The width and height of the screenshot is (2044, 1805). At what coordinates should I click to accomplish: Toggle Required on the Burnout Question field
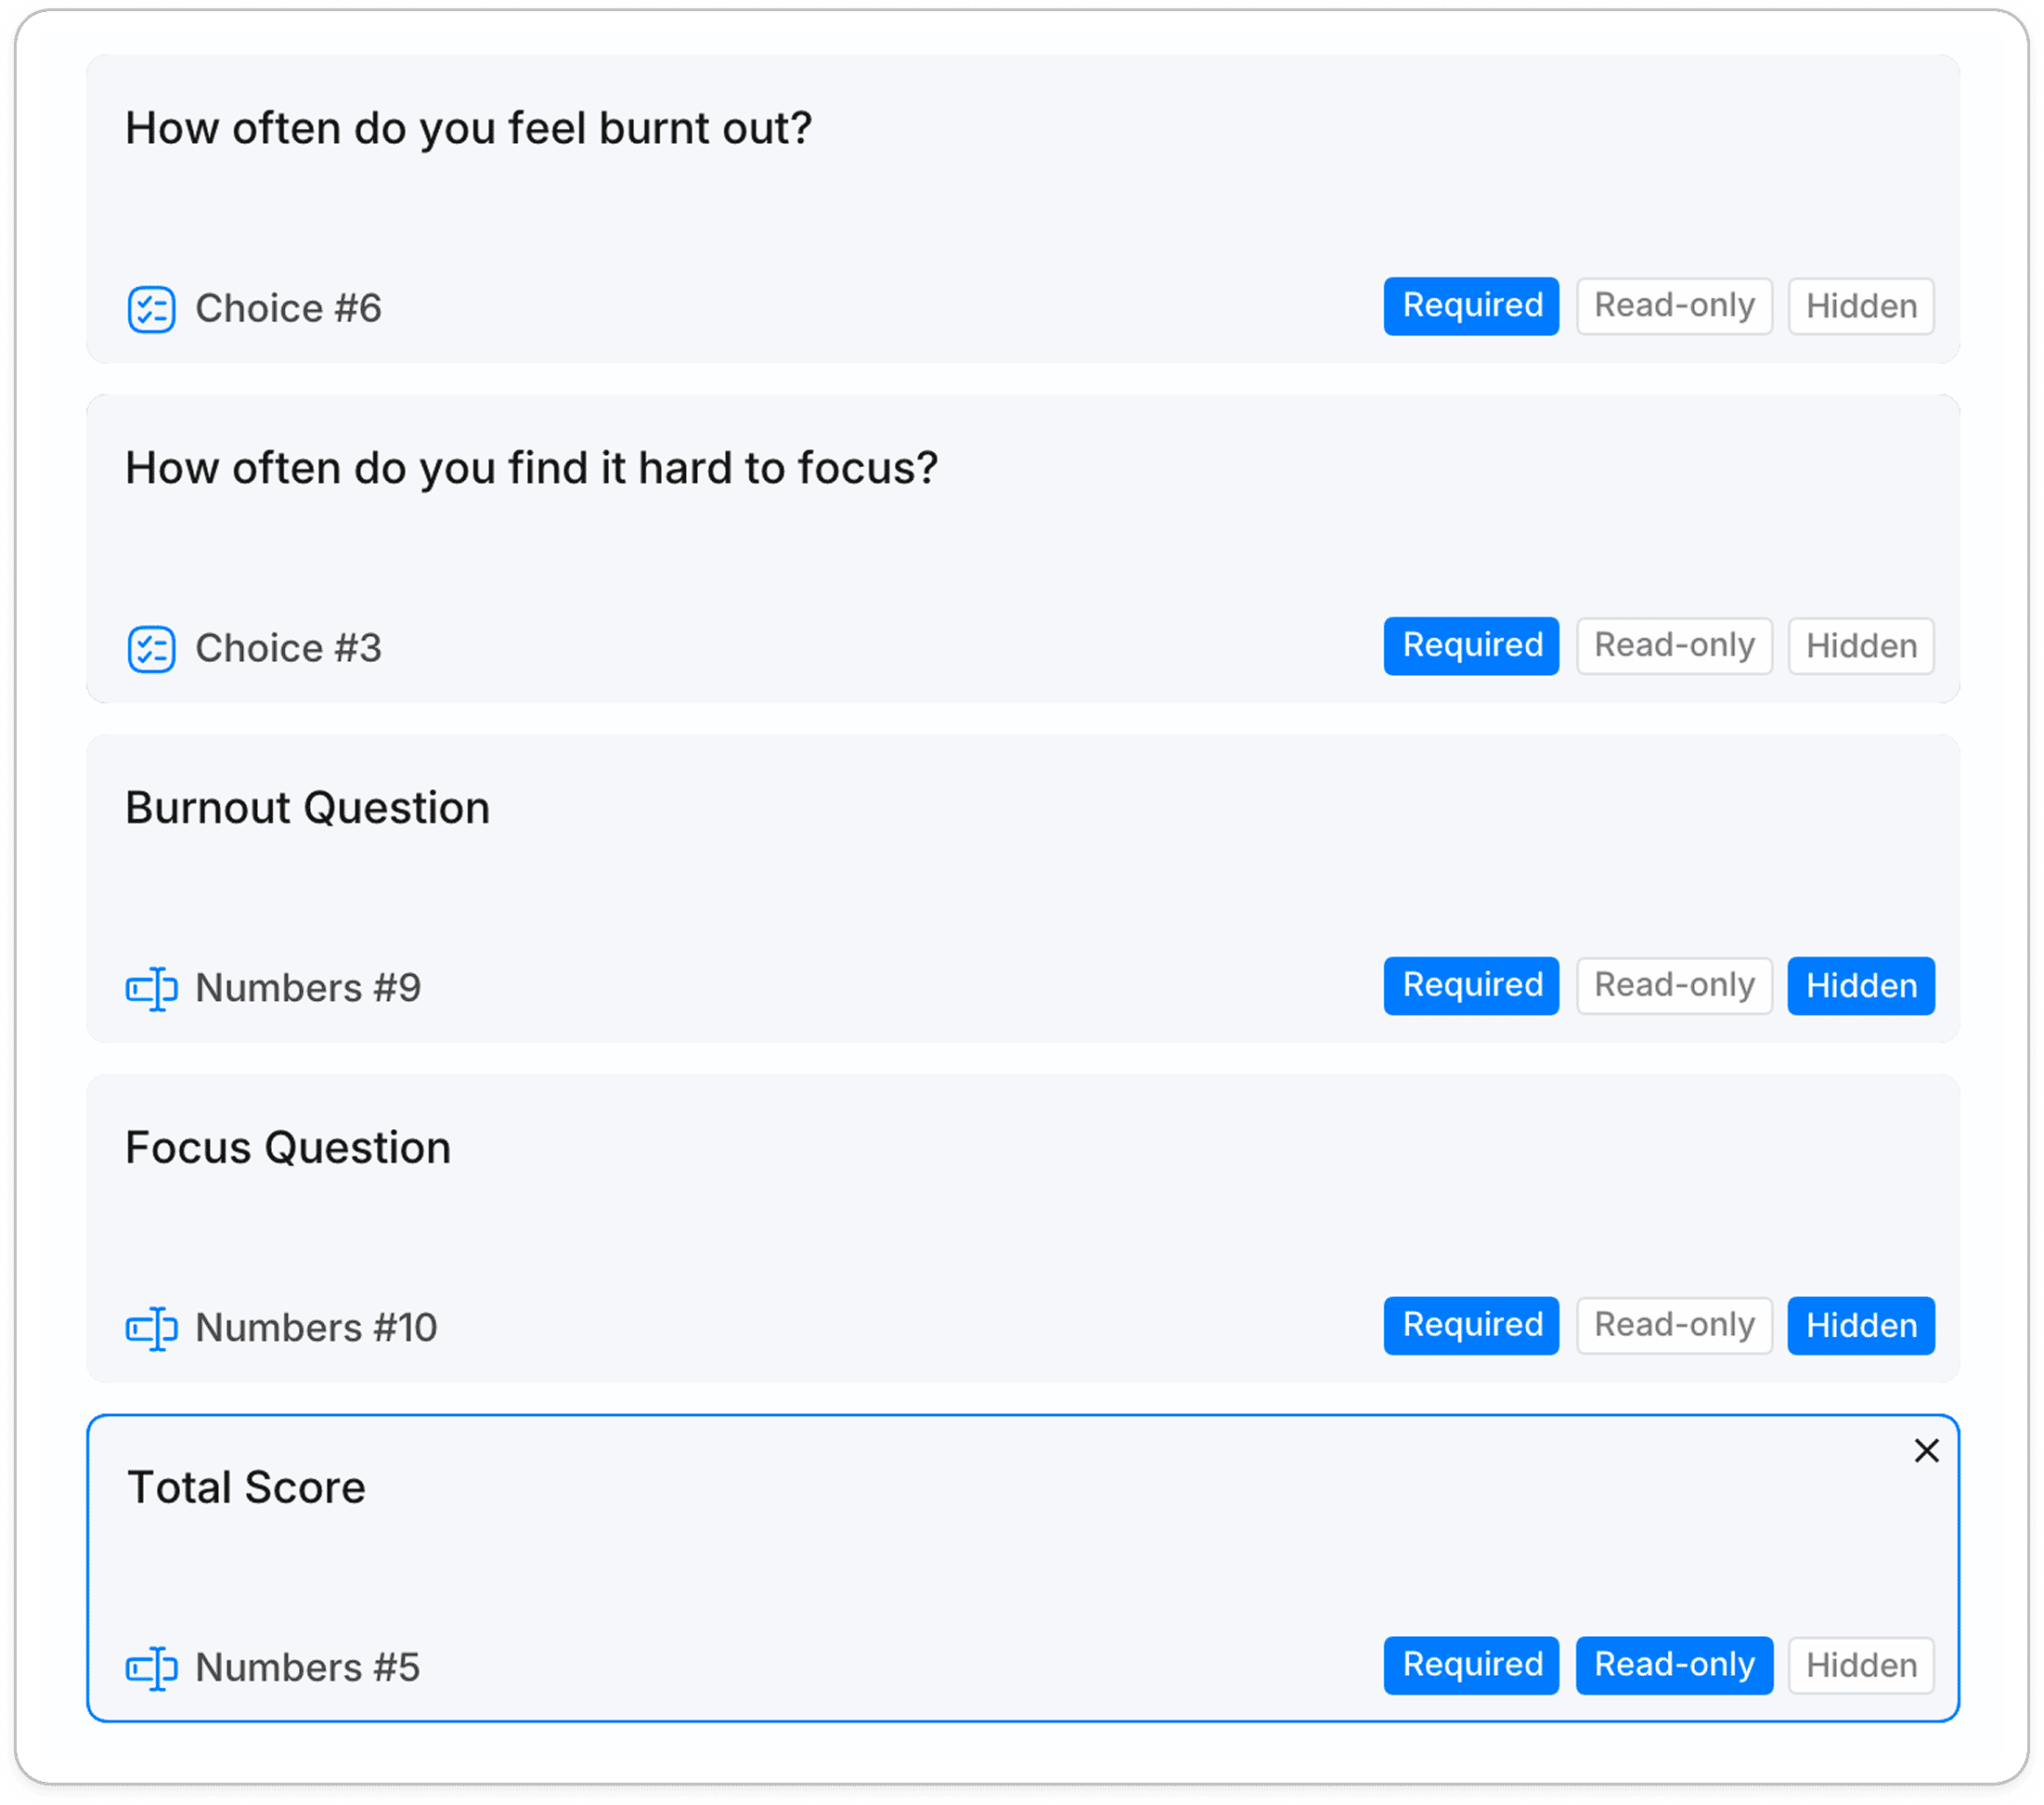click(x=1471, y=986)
